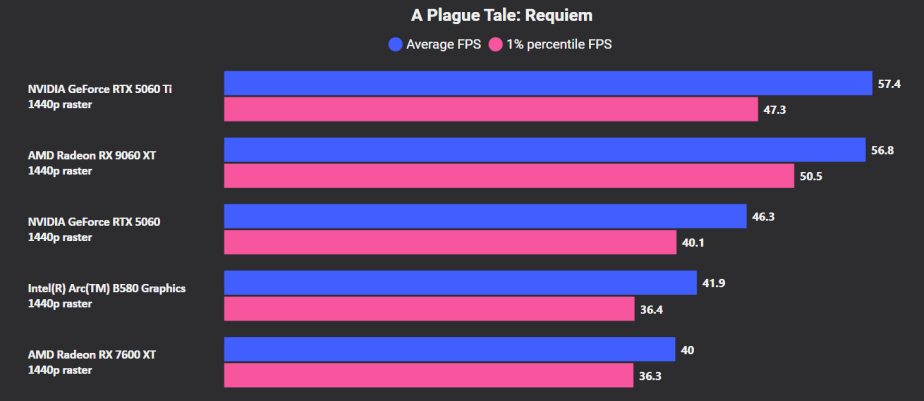This screenshot has height=401, width=924.
Task: Click the pink 1% percentile legend circle
Action: [495, 44]
